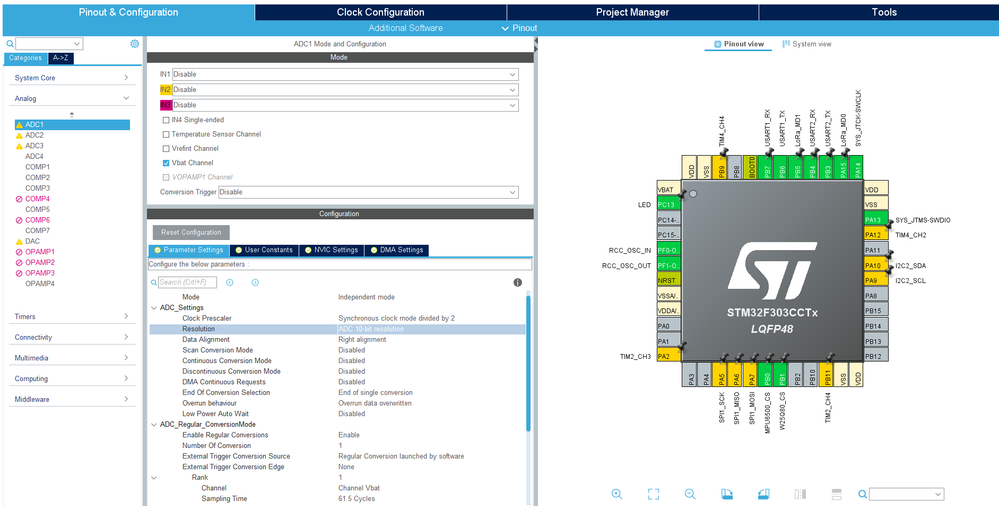
Task: Switch to the NVIC Settings tab
Action: point(331,250)
